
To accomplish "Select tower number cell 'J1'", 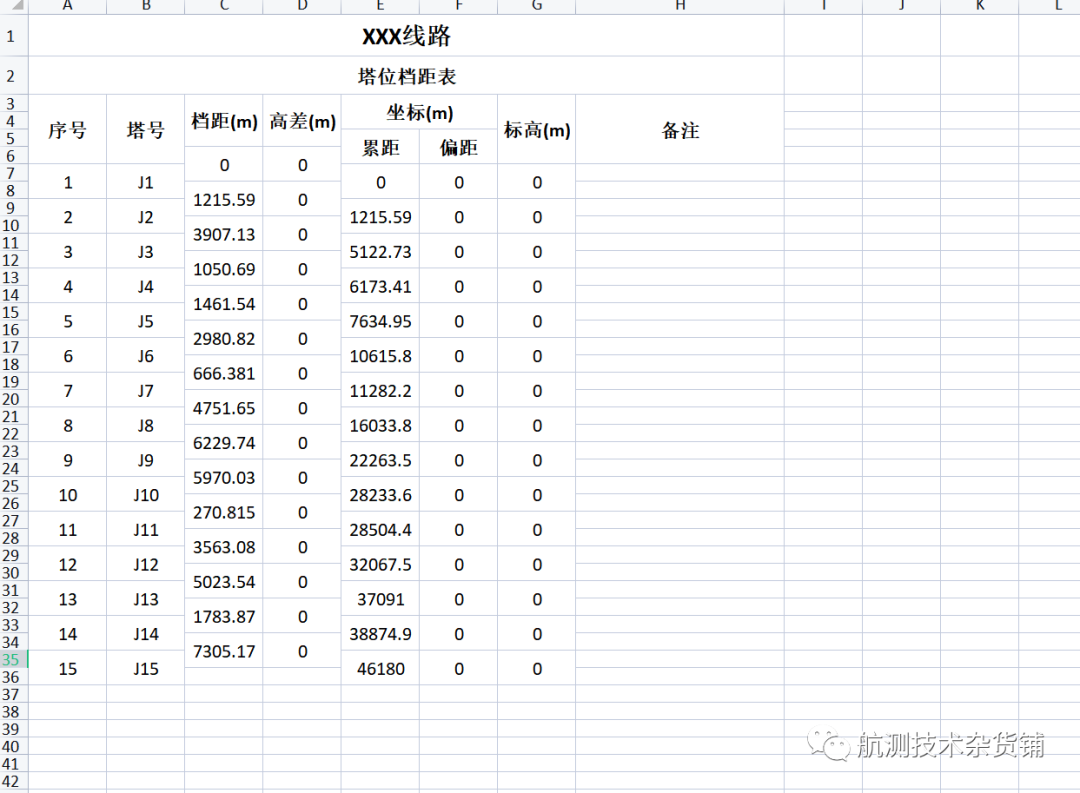I will point(145,183).
